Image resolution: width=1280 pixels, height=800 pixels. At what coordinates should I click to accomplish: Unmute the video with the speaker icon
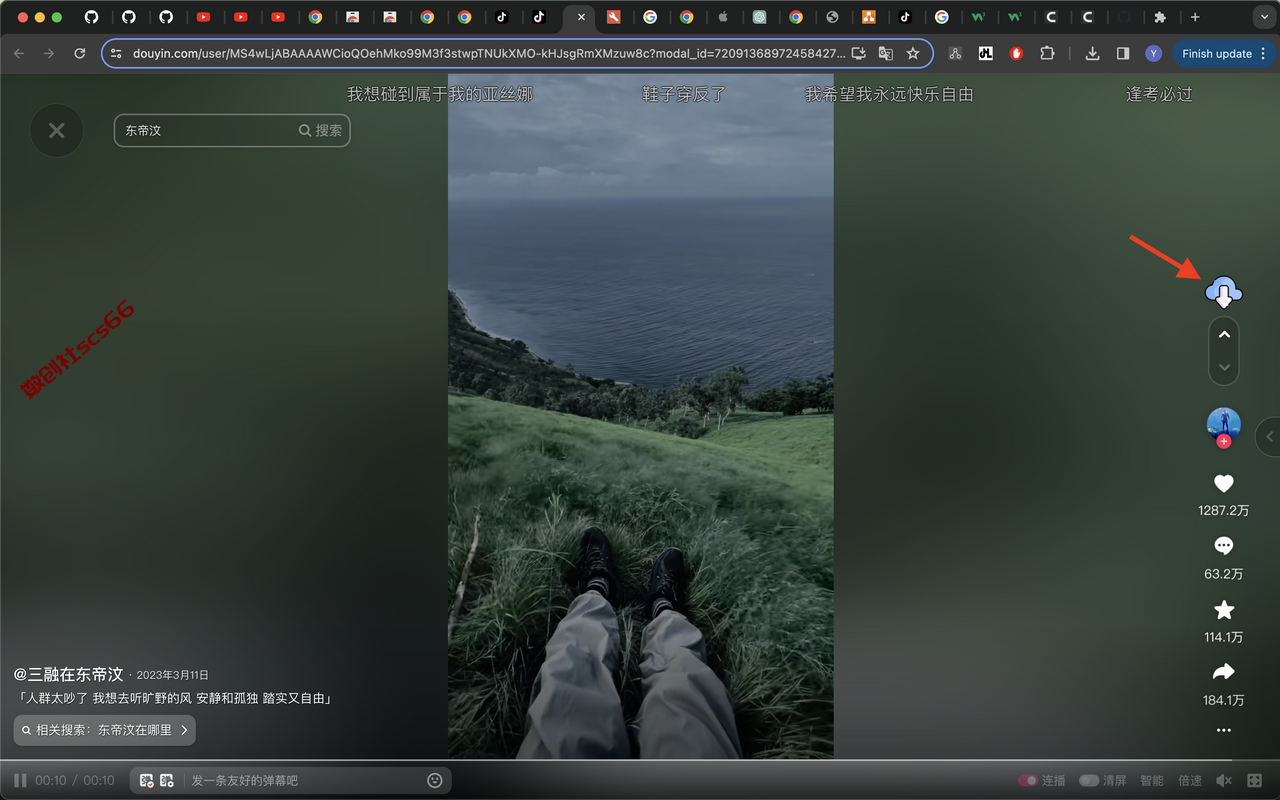click(x=1224, y=780)
